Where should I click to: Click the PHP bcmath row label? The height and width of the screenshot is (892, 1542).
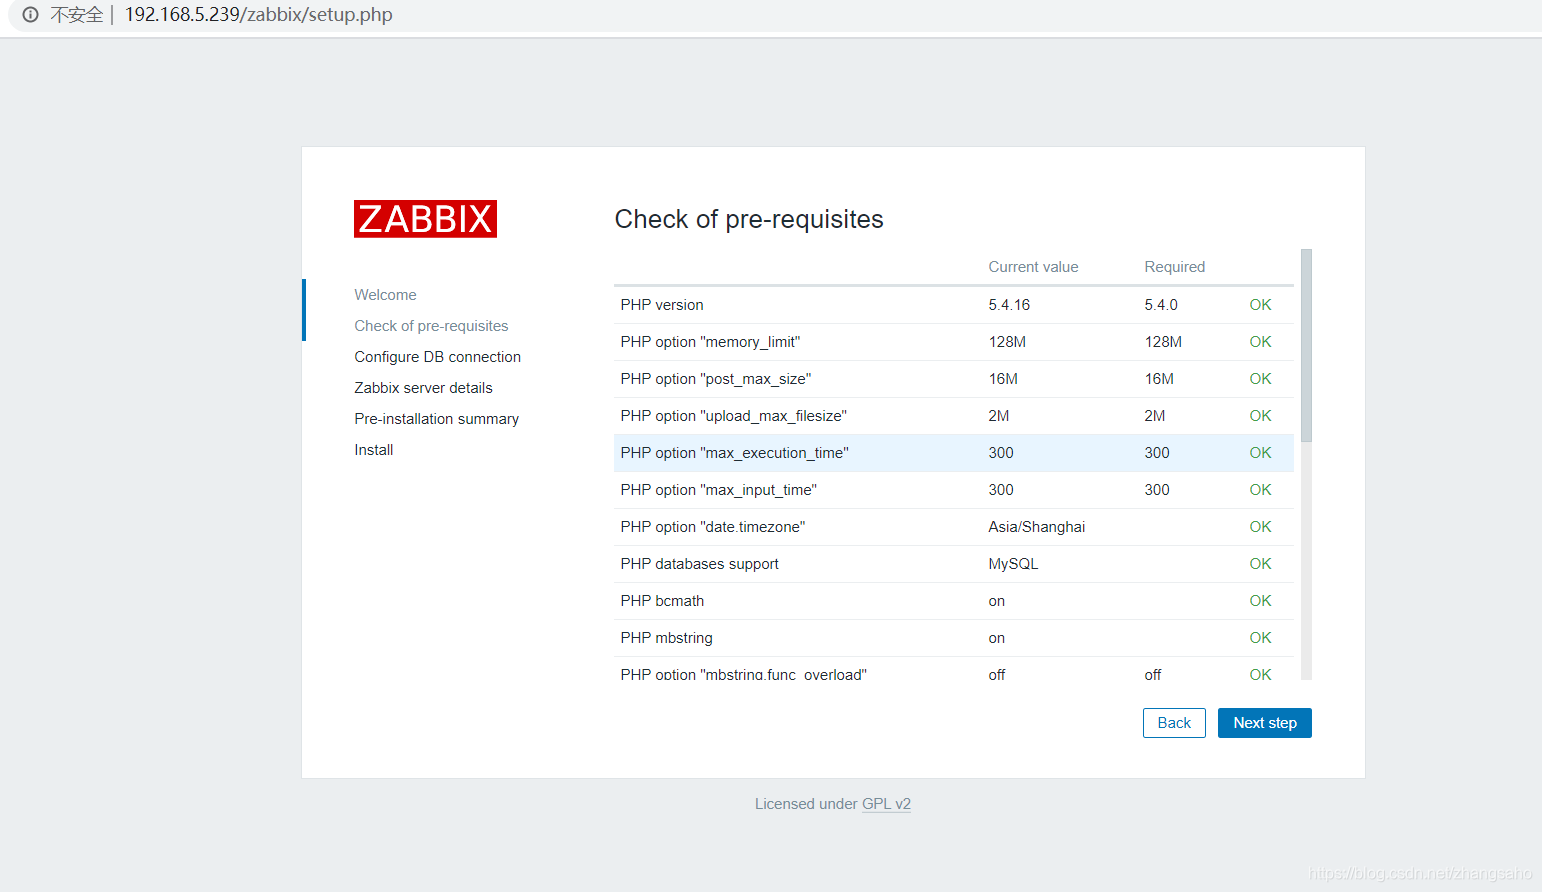pyautogui.click(x=662, y=601)
